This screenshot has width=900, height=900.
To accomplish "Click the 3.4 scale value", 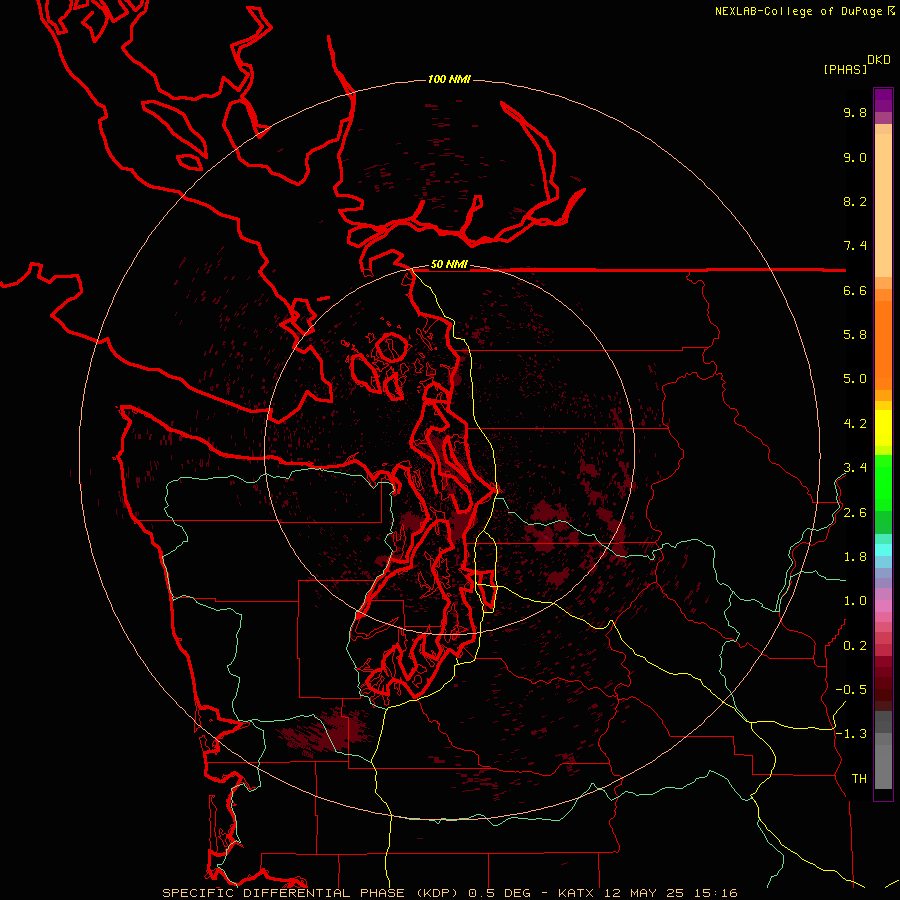I will click(855, 468).
